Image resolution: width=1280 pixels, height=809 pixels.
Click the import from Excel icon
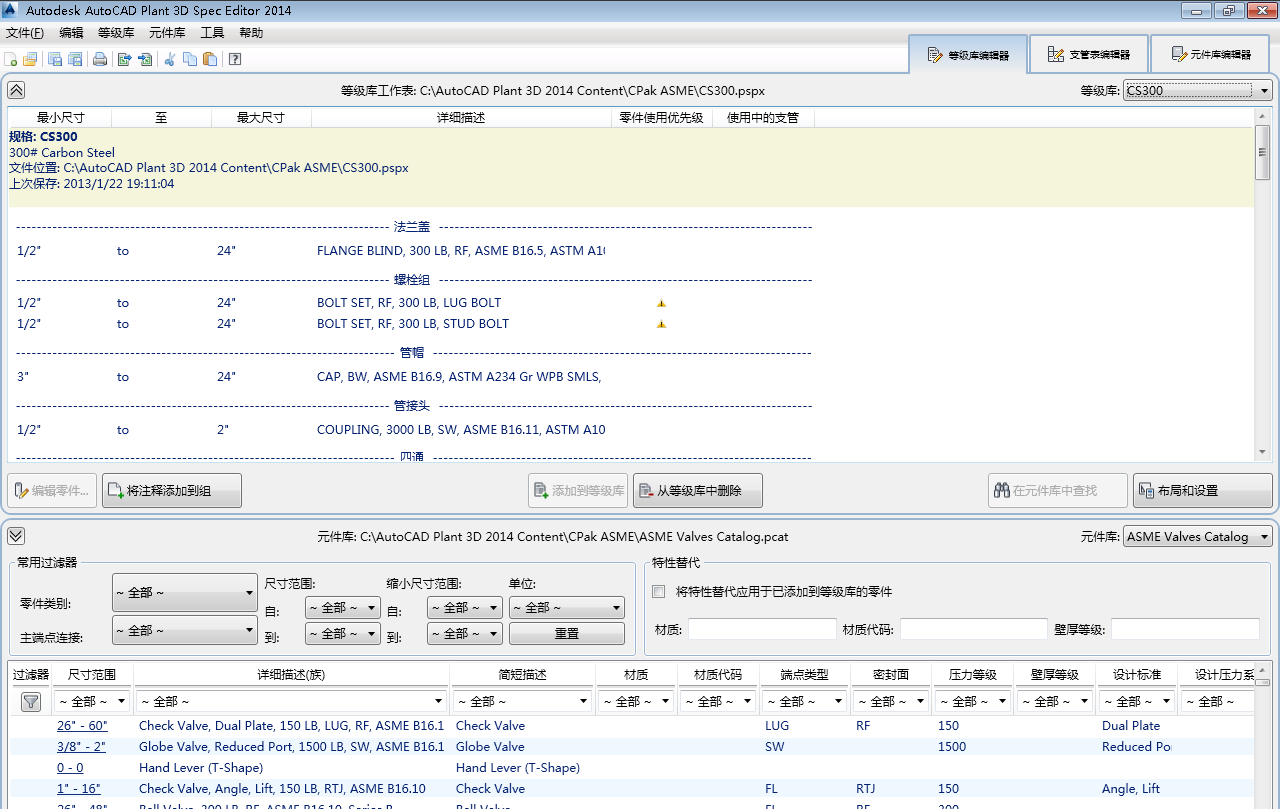[x=145, y=59]
